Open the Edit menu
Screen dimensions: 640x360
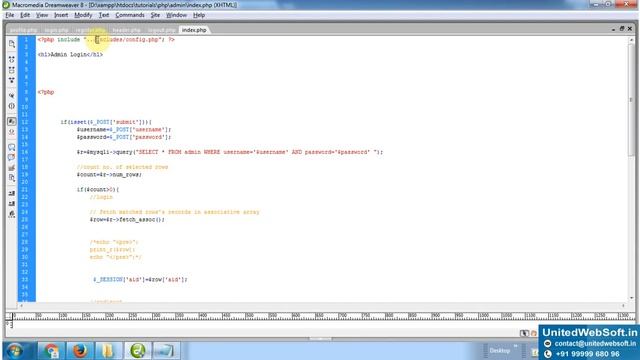[x=25, y=15]
